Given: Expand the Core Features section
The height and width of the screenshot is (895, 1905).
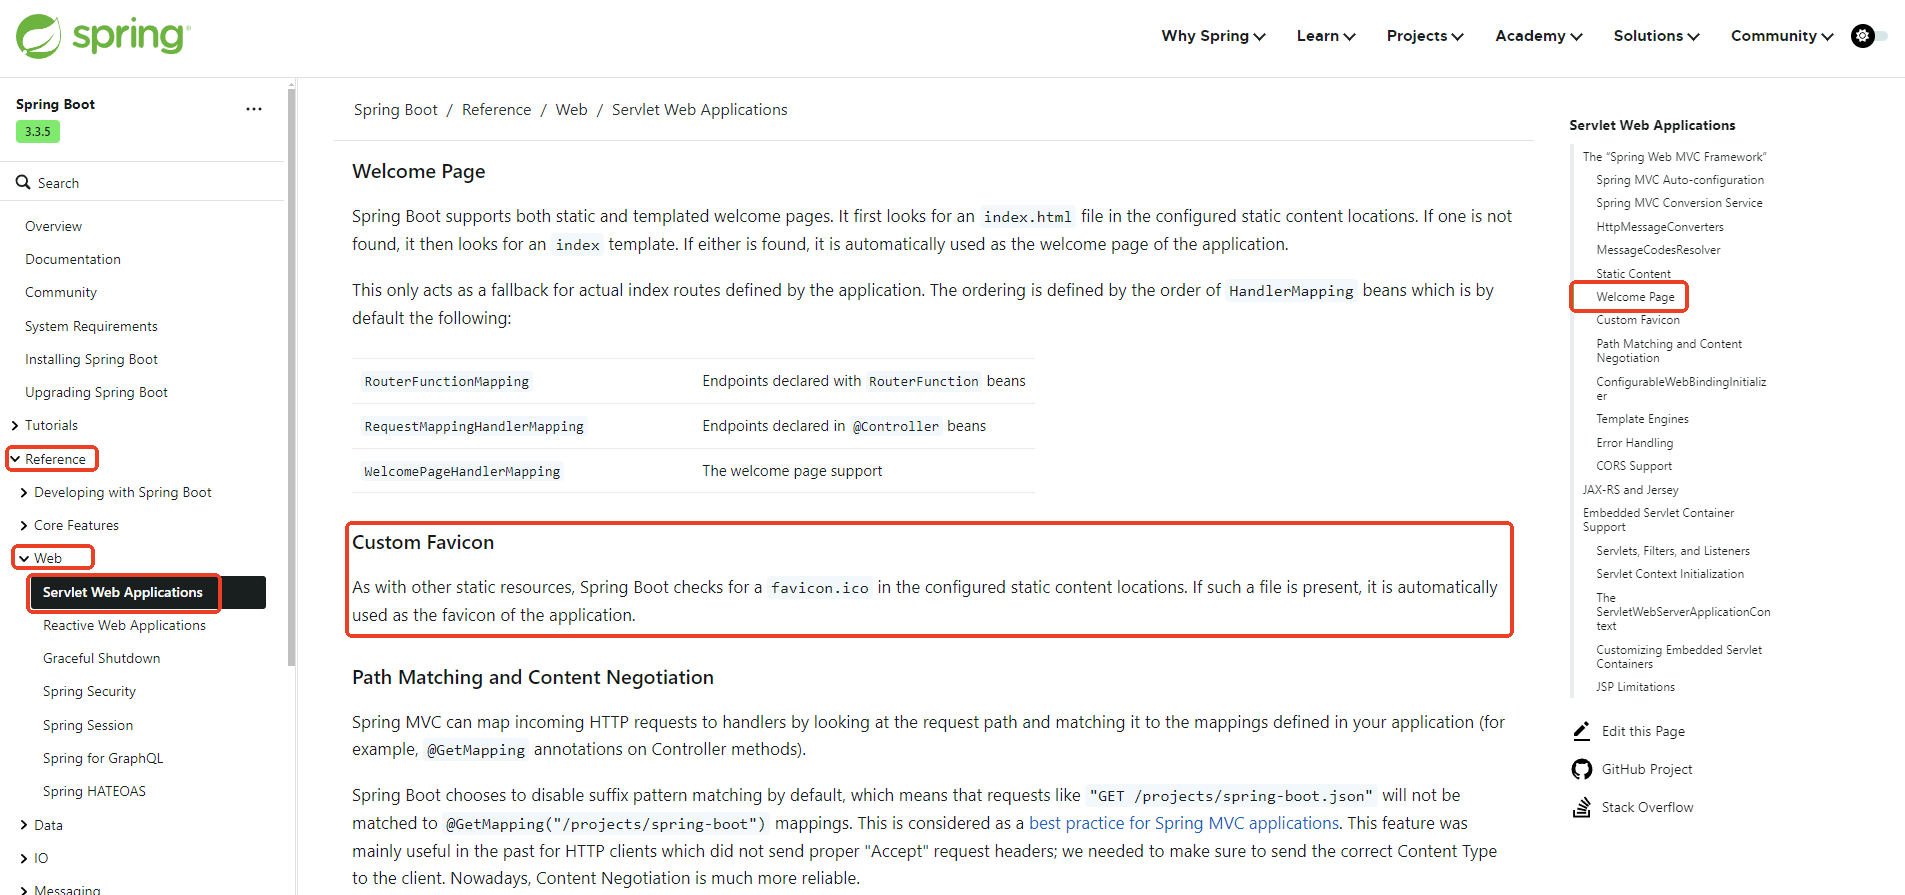Looking at the screenshot, I should point(24,525).
